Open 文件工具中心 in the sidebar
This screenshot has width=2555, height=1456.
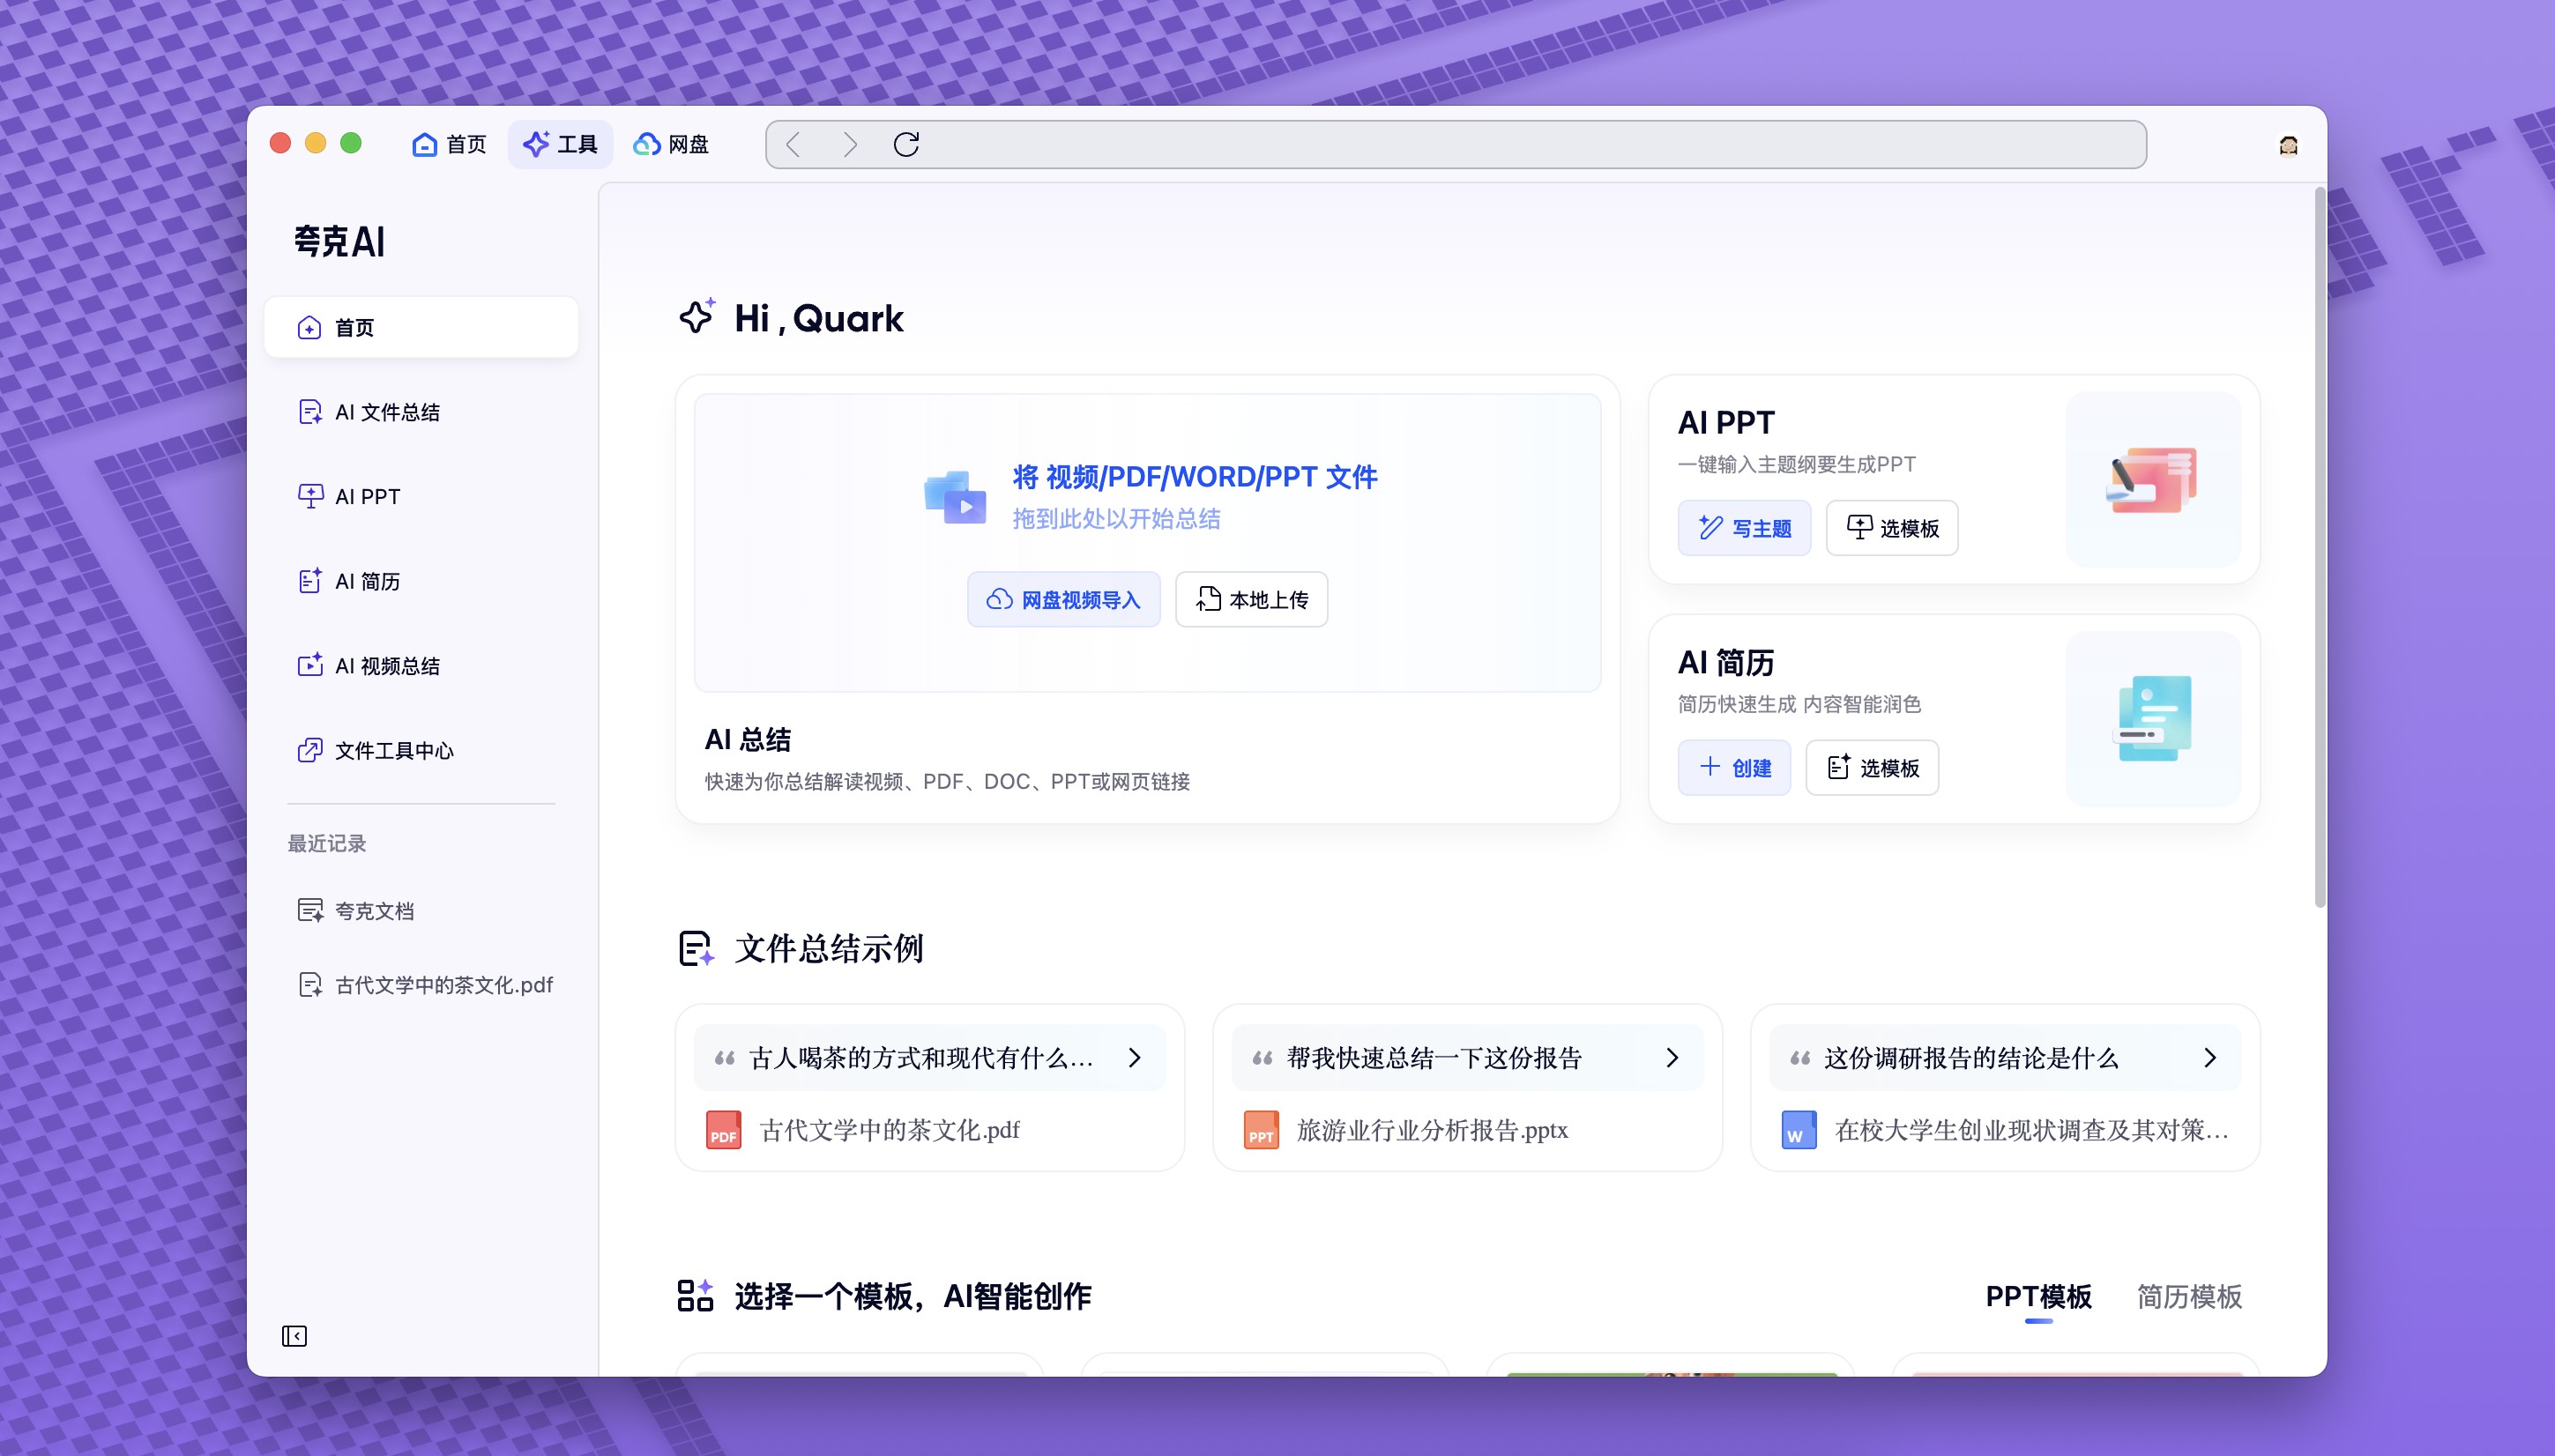pyautogui.click(x=393, y=750)
